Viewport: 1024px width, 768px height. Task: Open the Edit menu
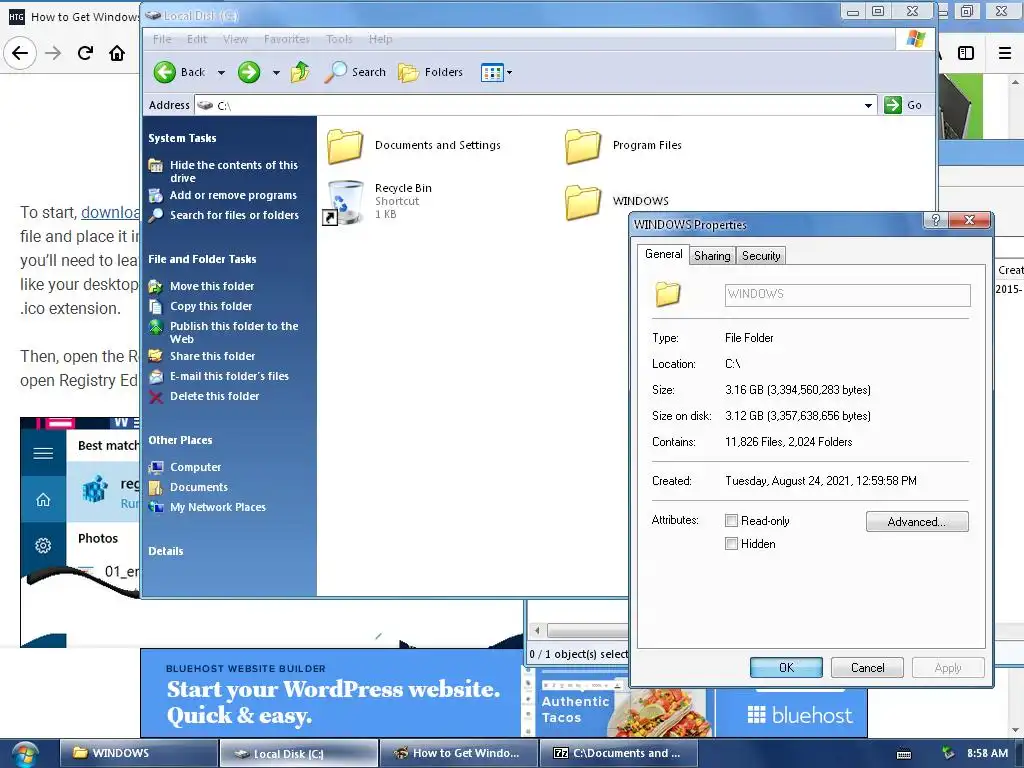(197, 39)
